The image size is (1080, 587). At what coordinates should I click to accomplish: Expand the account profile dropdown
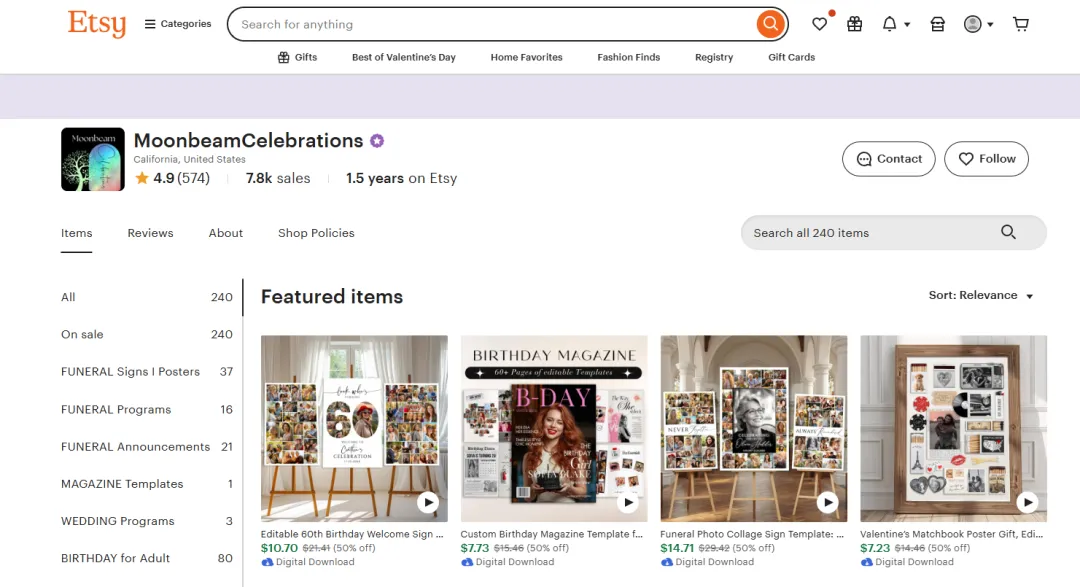coord(978,24)
